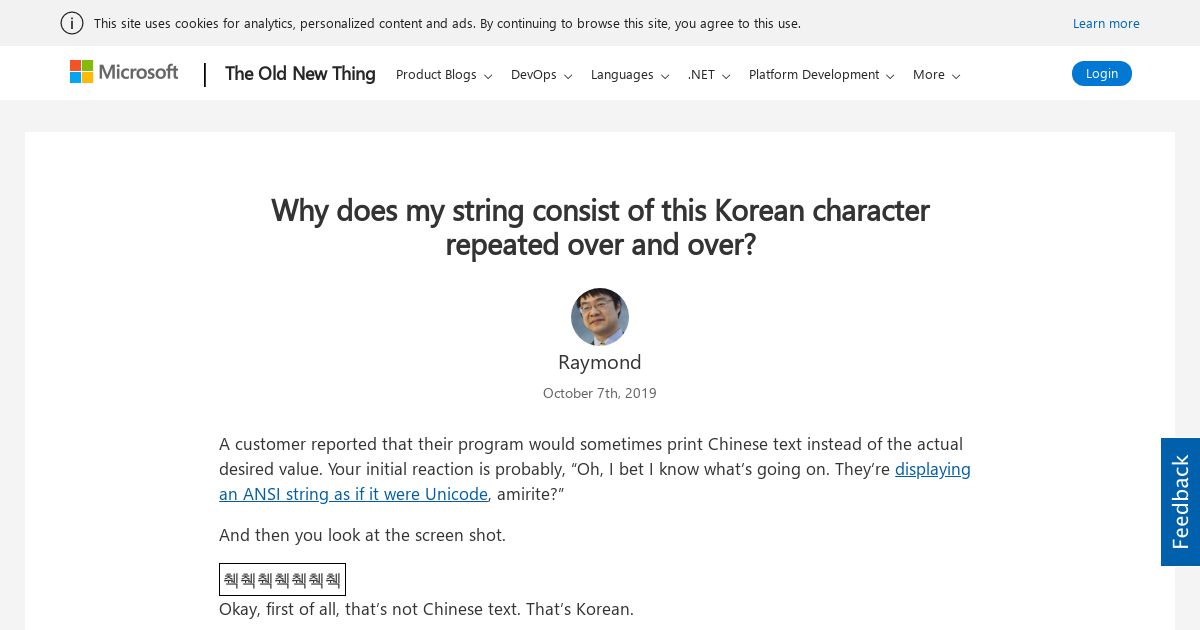Open the Learn more cookie link
The height and width of the screenshot is (630, 1200).
[1106, 23]
